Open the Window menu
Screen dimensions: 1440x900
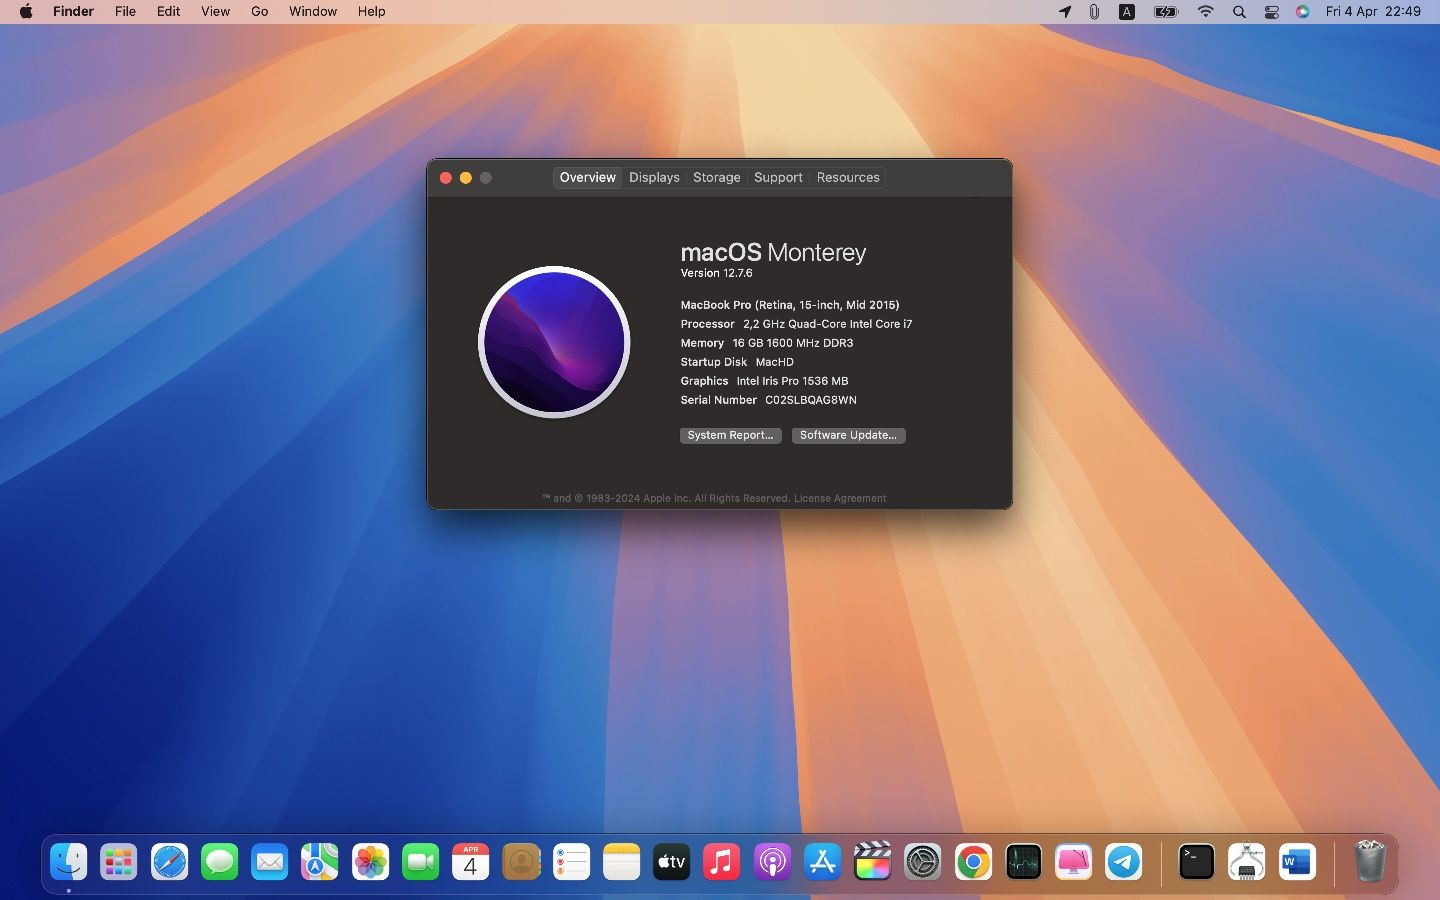coord(313,11)
